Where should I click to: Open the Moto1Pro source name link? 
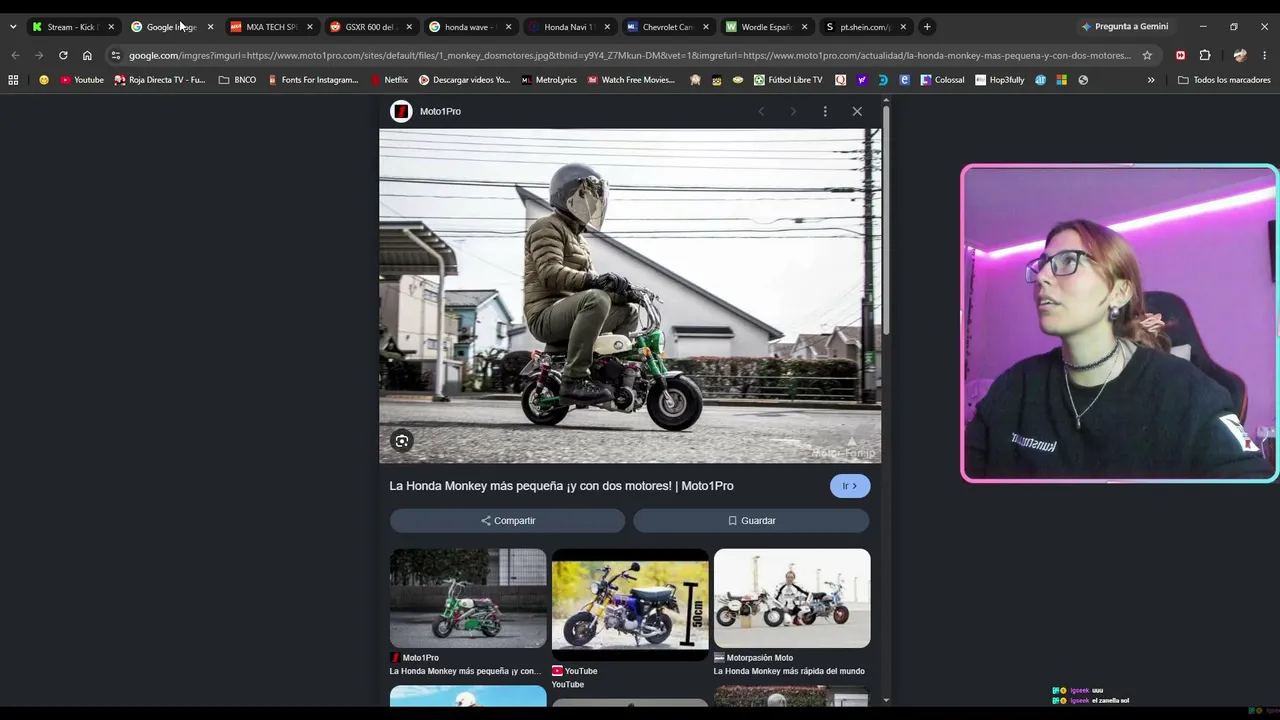click(440, 111)
